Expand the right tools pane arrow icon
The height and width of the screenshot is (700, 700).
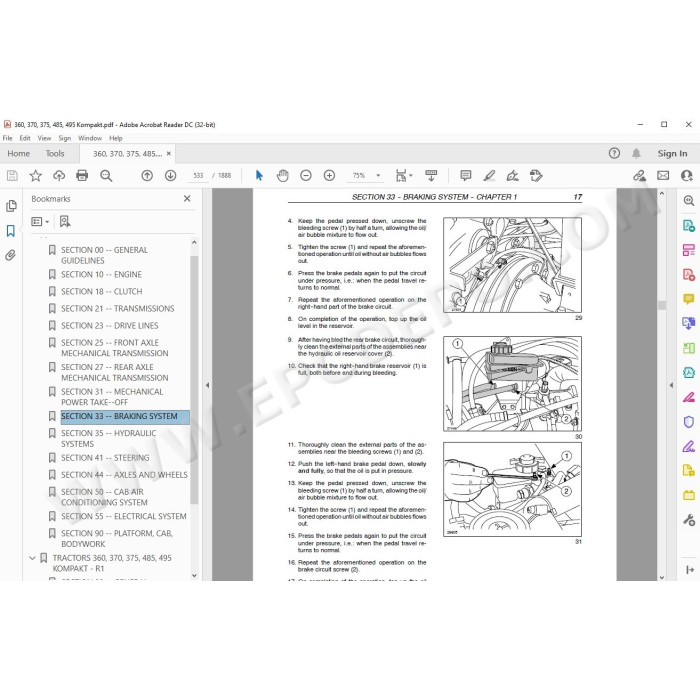click(689, 570)
